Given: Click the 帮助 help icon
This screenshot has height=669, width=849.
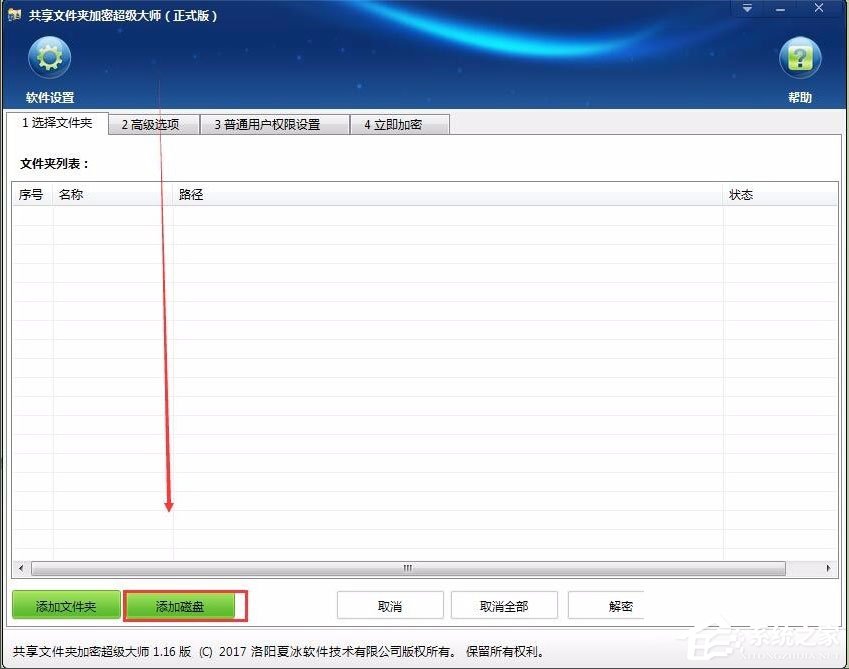Looking at the screenshot, I should 799,57.
